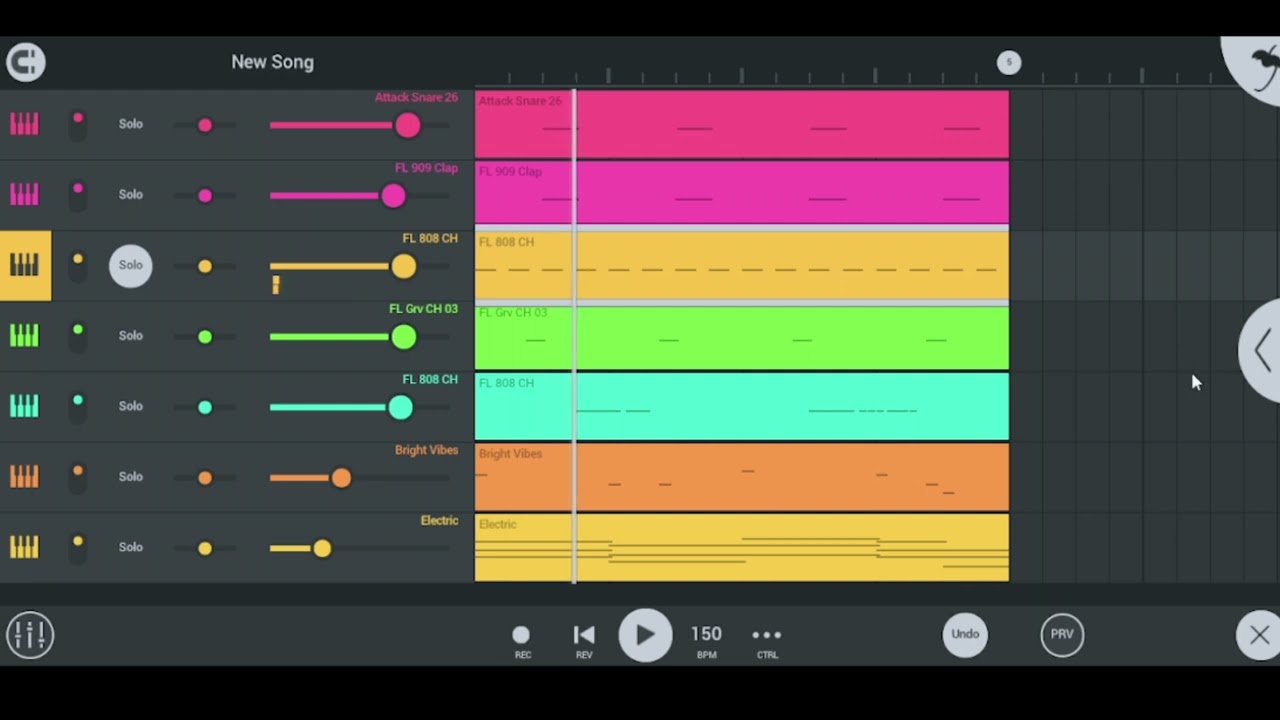Adjust teal FL 808 CH volume slider knob
This screenshot has height=720, width=1280.
pos(400,407)
